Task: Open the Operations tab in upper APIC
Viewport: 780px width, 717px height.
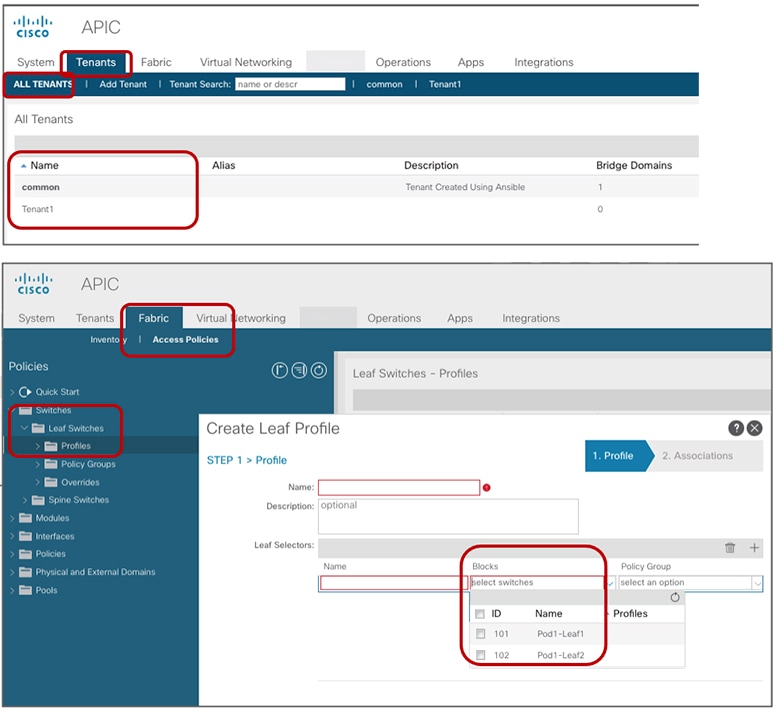Action: tap(403, 62)
